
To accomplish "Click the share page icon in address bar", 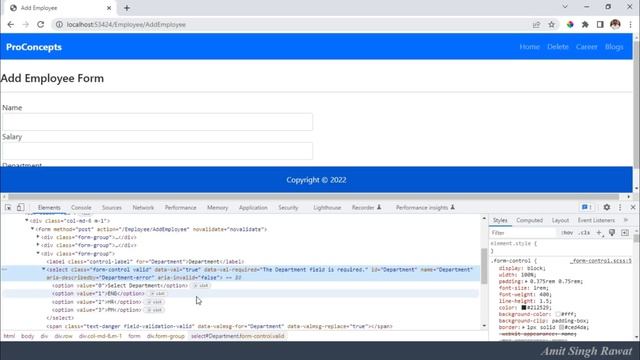I will [536, 24].
